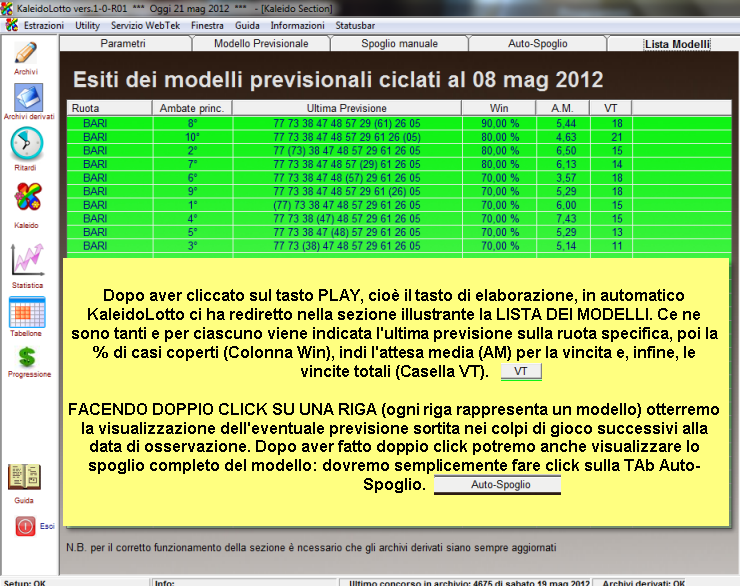The width and height of the screenshot is (740, 586).
Task: Select BARI row with ambata 5°
Action: pyautogui.click(x=399, y=233)
